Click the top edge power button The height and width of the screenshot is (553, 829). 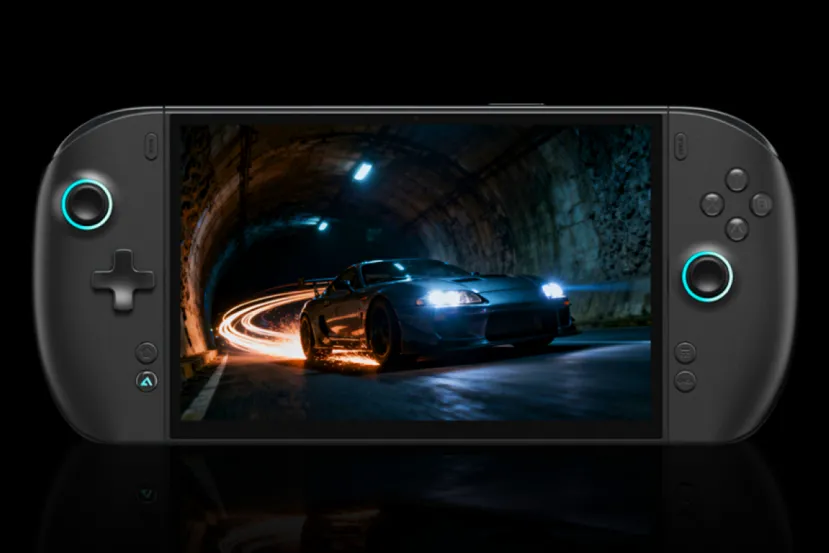[516, 105]
